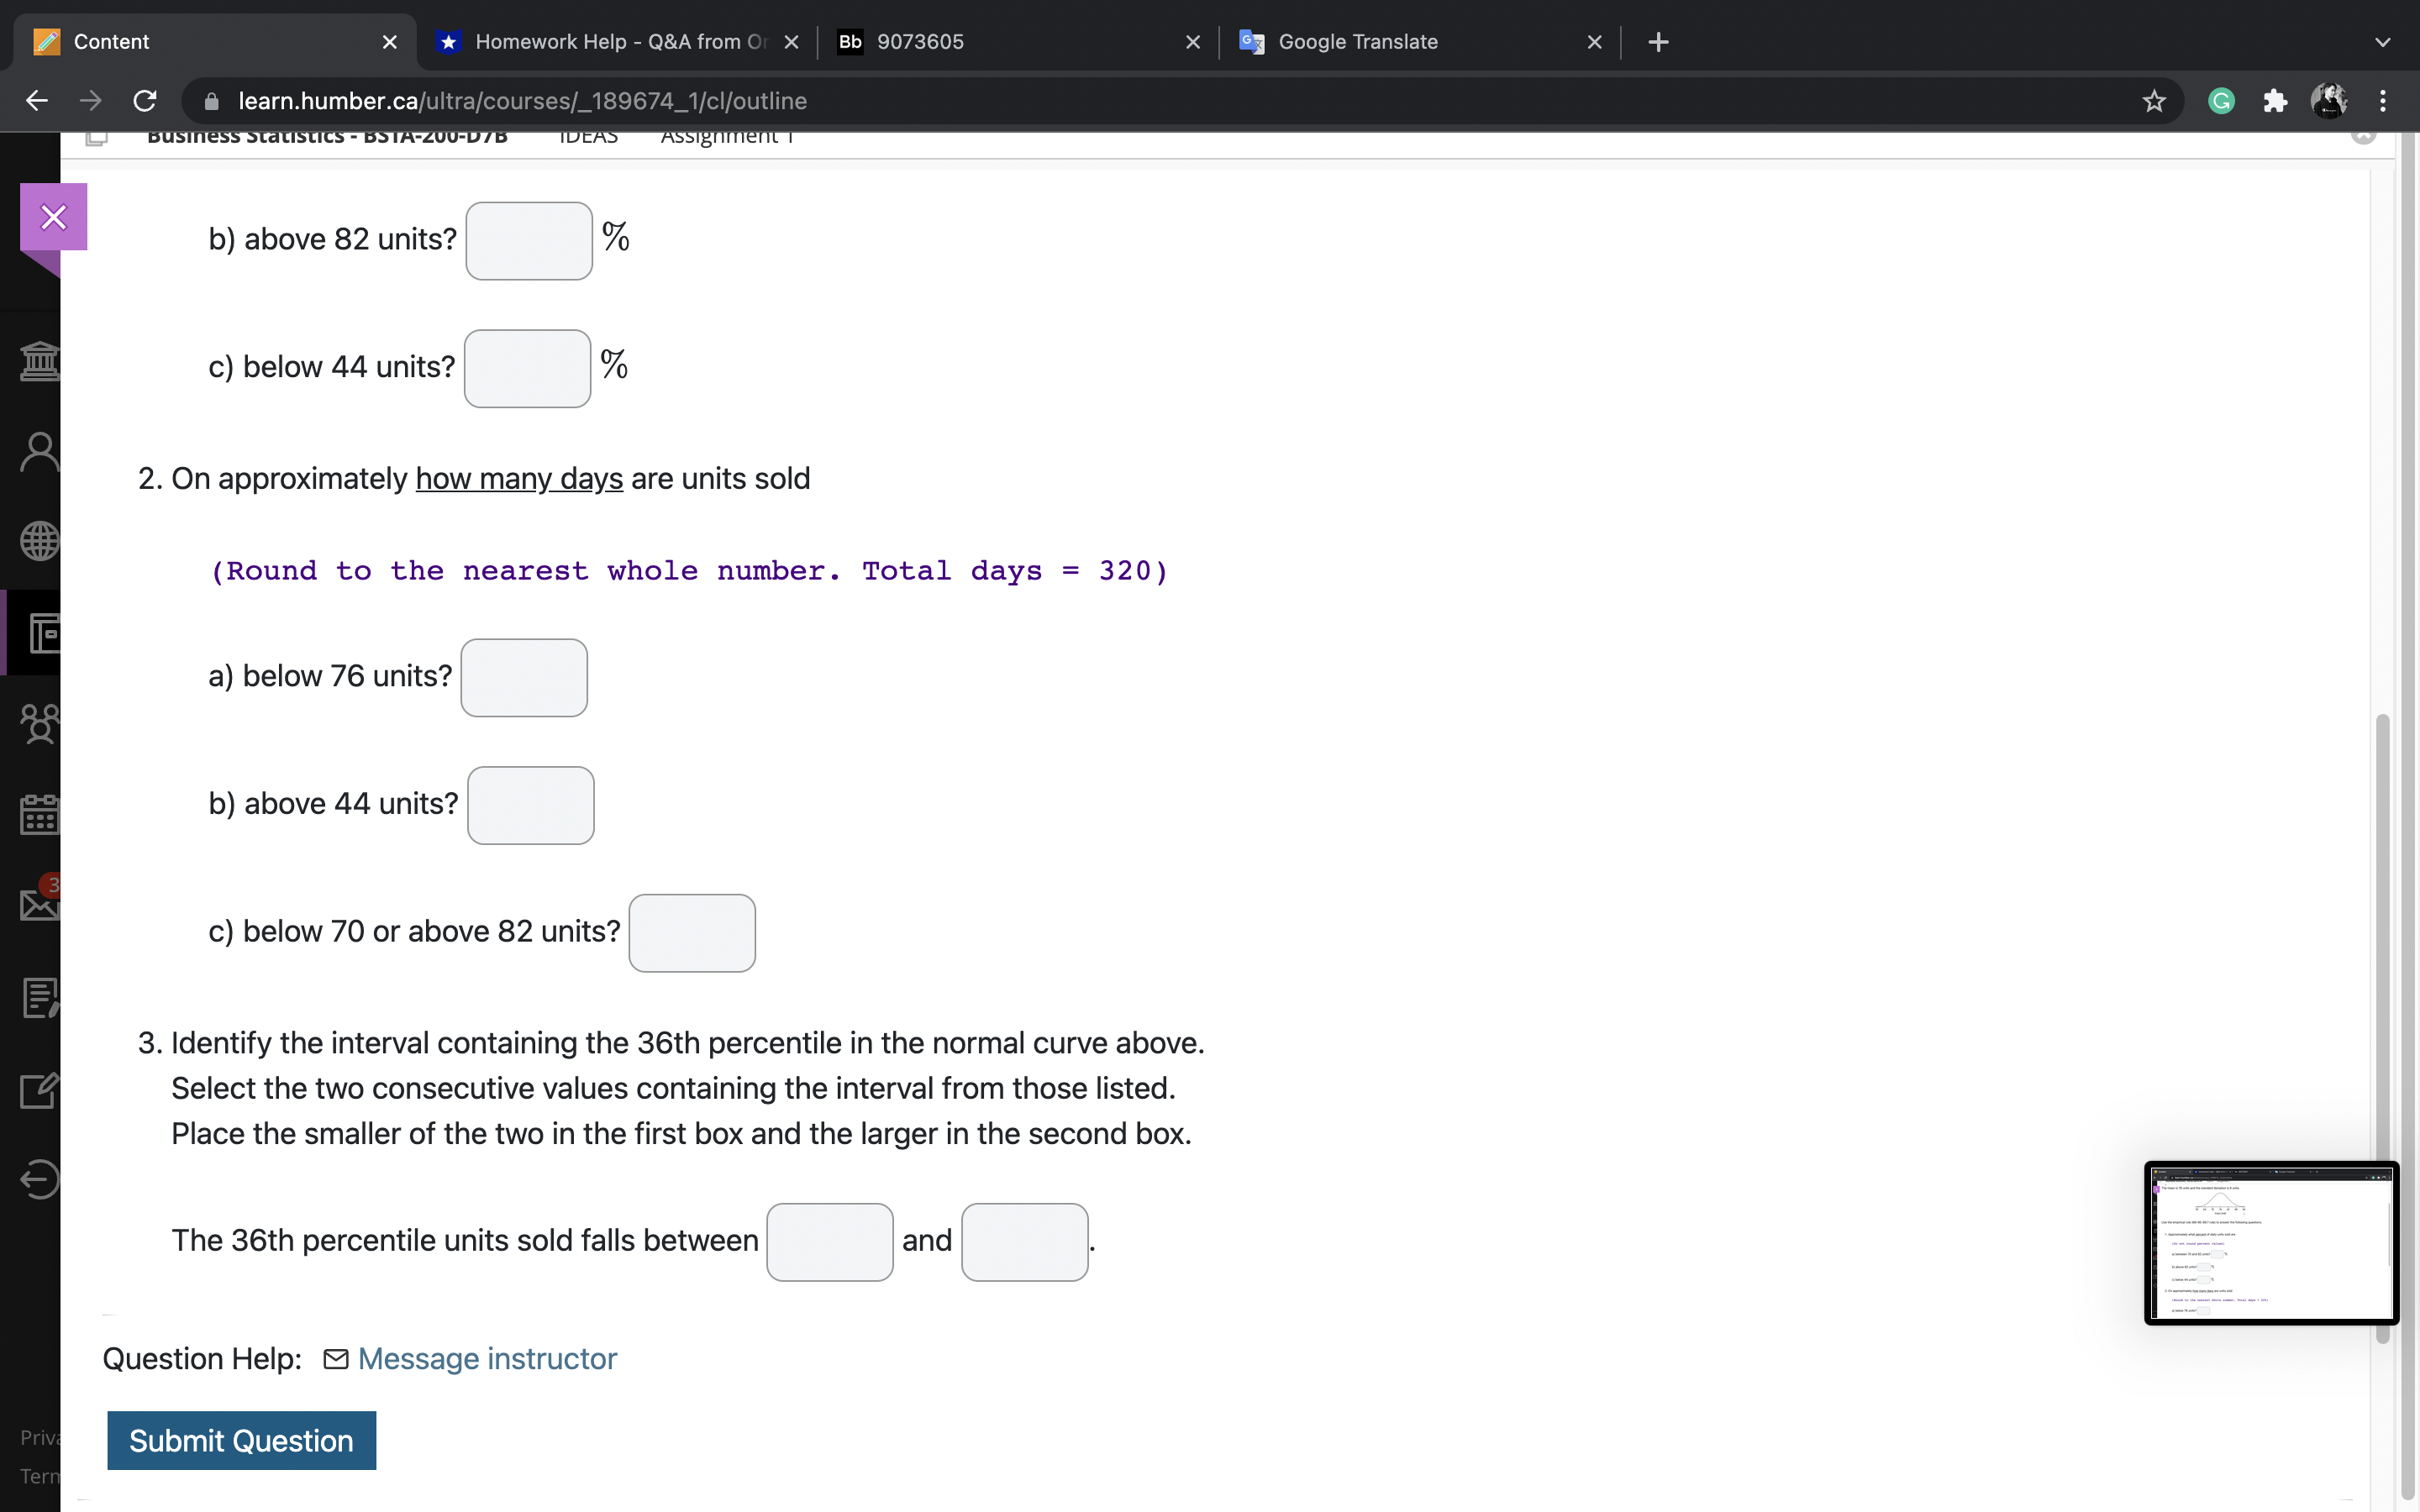Click the Assignment 1 breadcrumb text
2420x1512 pixels.
[727, 138]
